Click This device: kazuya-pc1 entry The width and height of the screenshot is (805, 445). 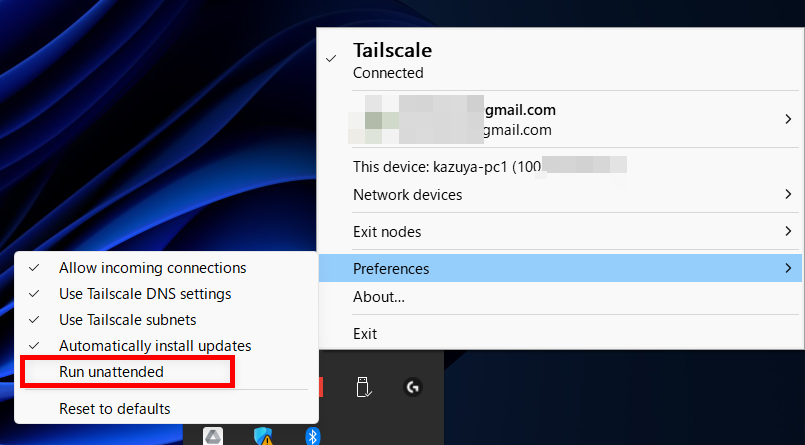coord(560,167)
